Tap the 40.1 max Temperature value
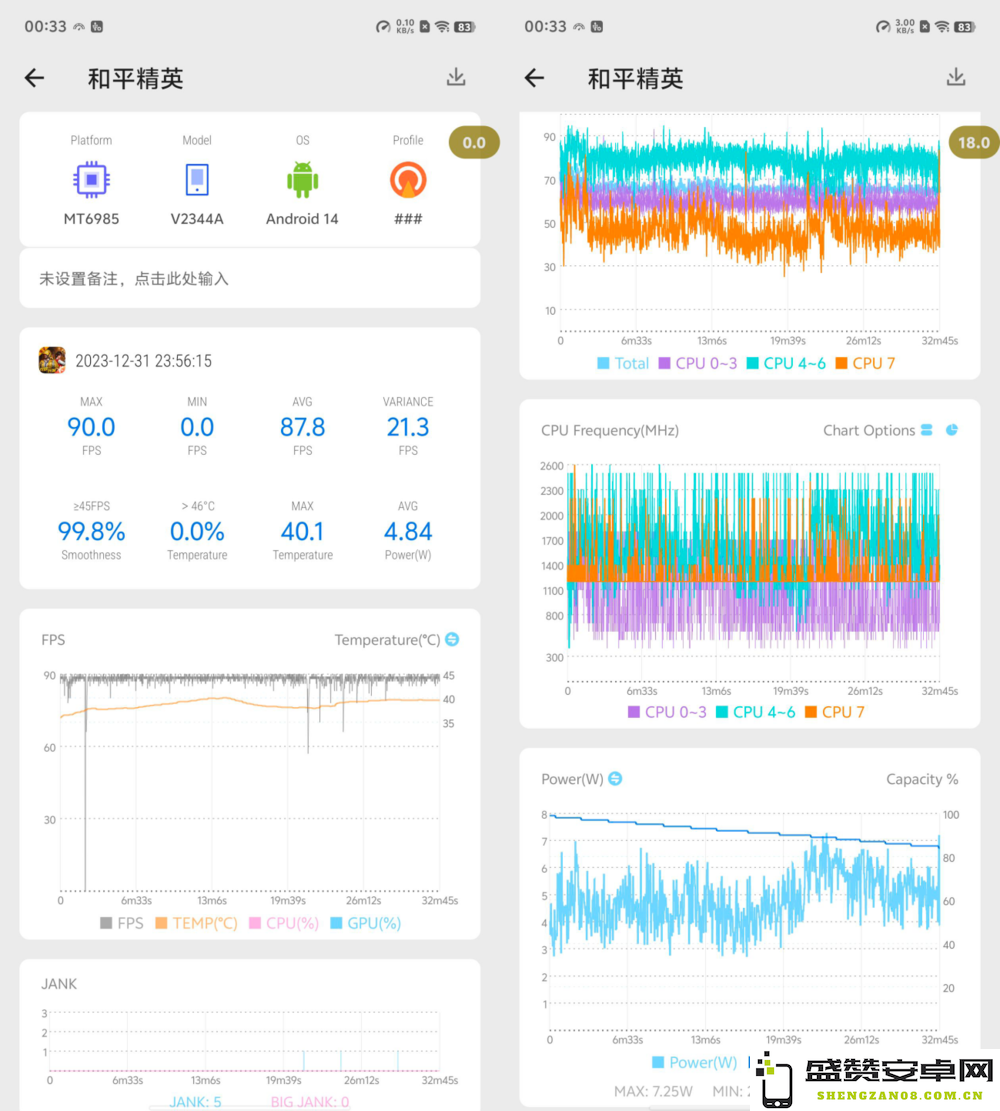The image size is (1000, 1111). [x=303, y=531]
